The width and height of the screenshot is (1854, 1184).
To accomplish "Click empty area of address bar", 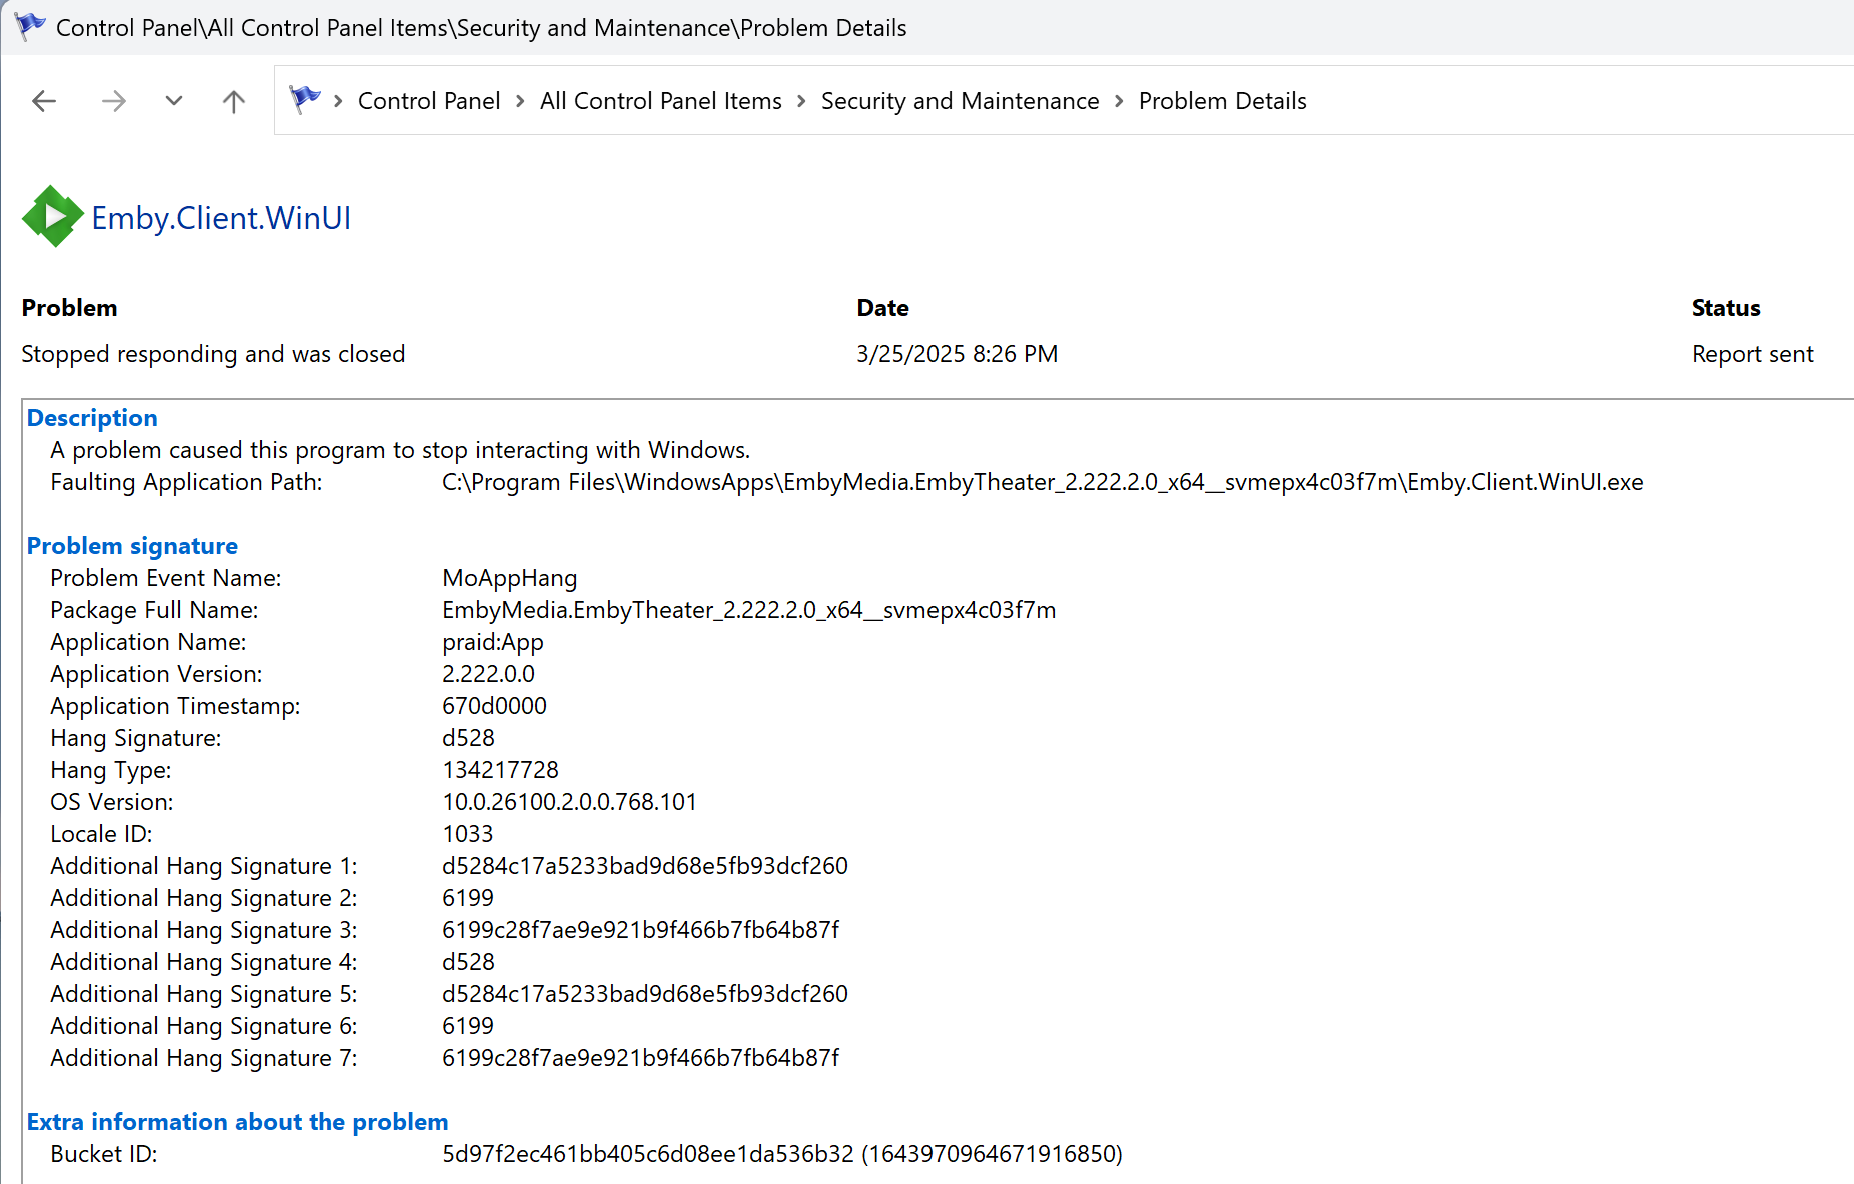I will click(1580, 101).
